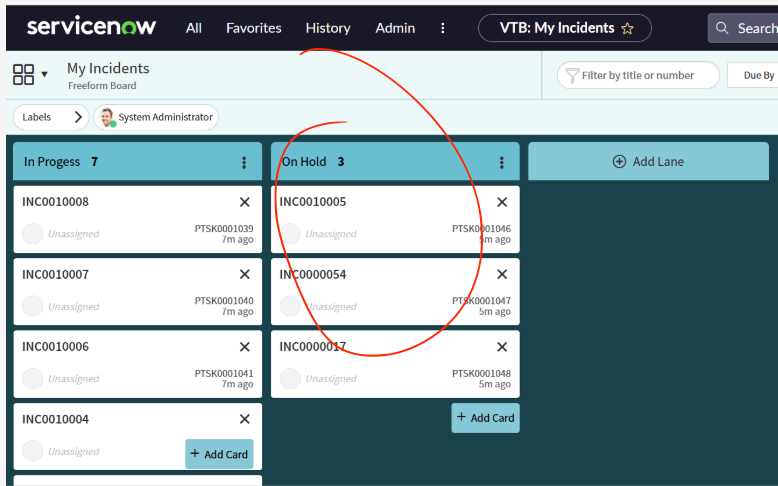Add a new lane
Image resolution: width=778 pixels, height=486 pixels.
point(648,161)
